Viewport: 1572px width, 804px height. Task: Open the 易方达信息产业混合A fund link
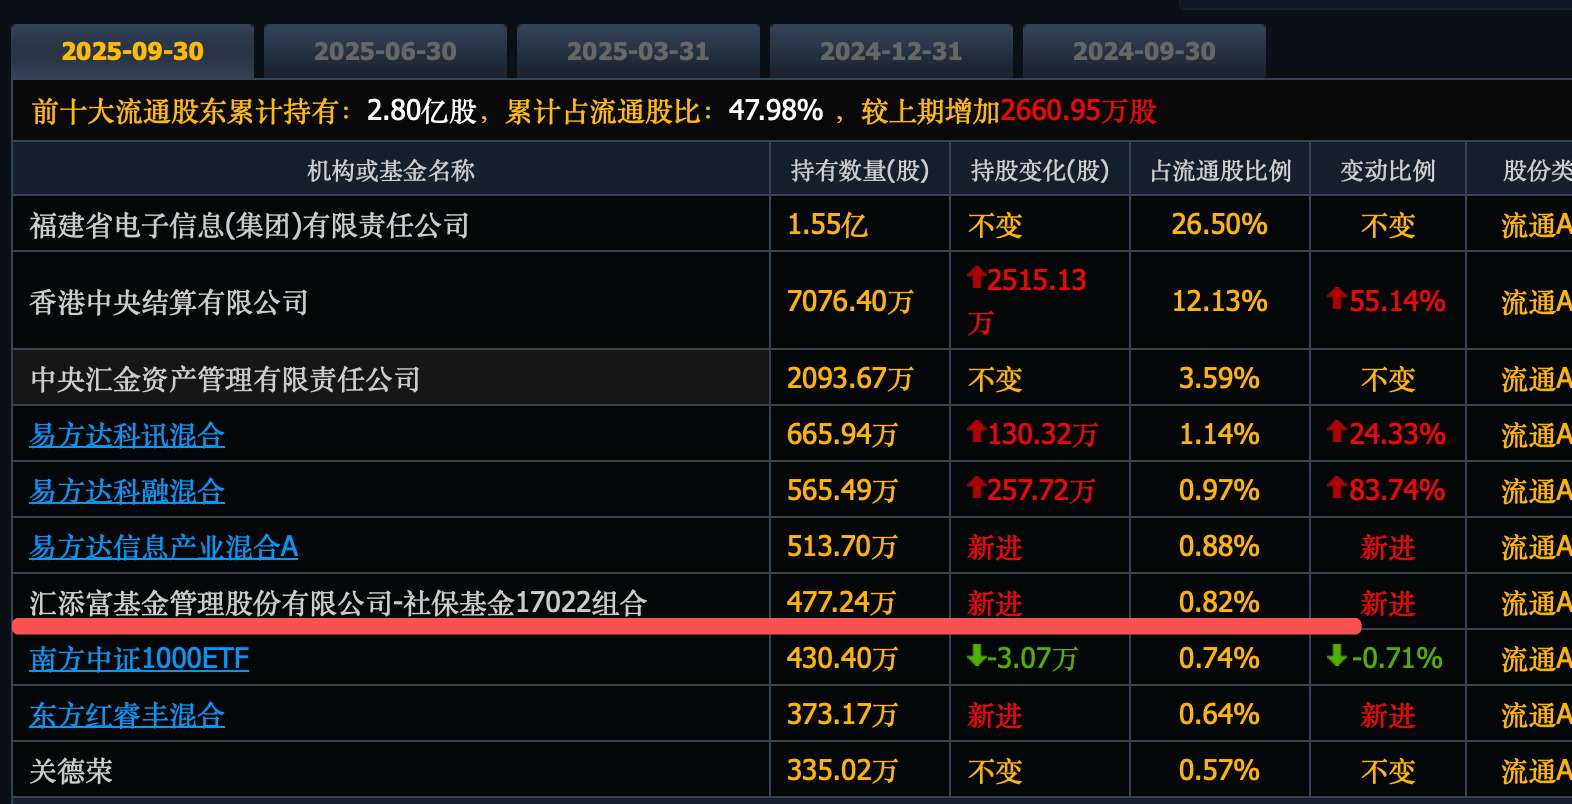point(164,547)
